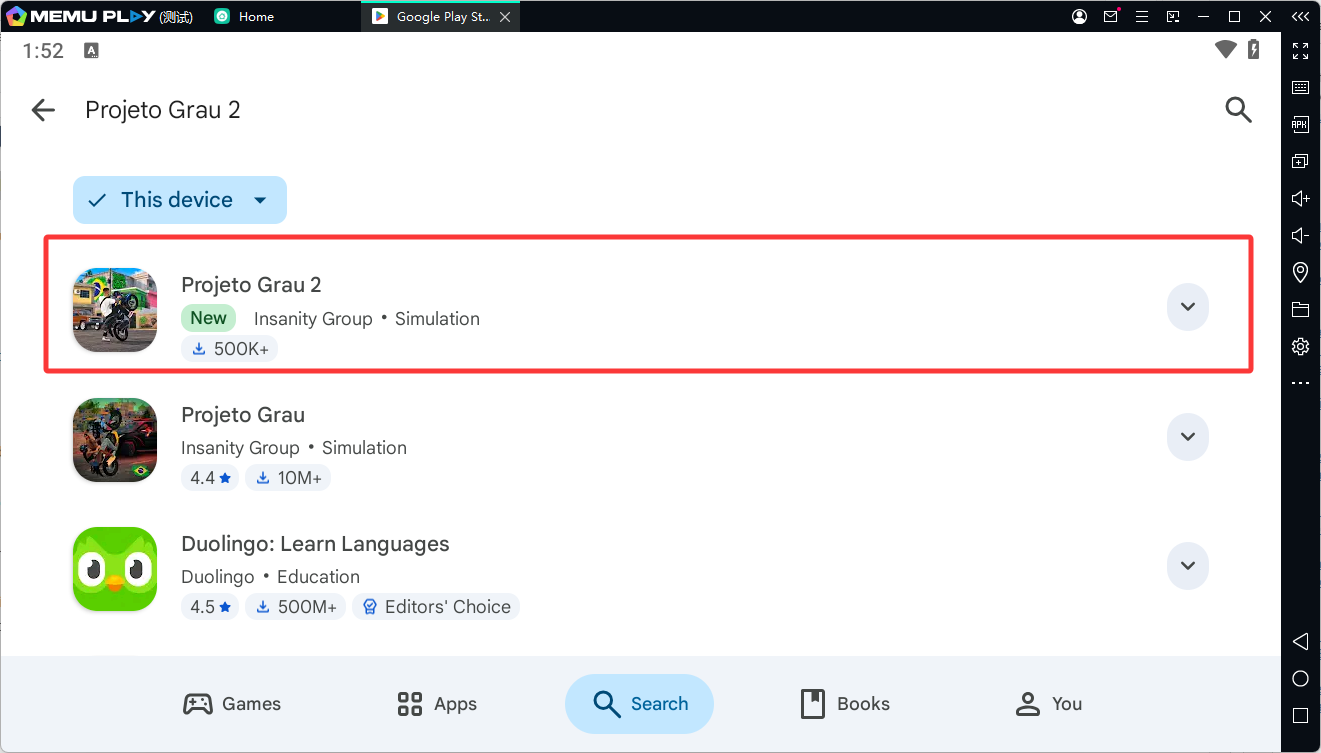The width and height of the screenshot is (1321, 753).
Task: Open the GPS location pin icon
Action: (x=1300, y=272)
